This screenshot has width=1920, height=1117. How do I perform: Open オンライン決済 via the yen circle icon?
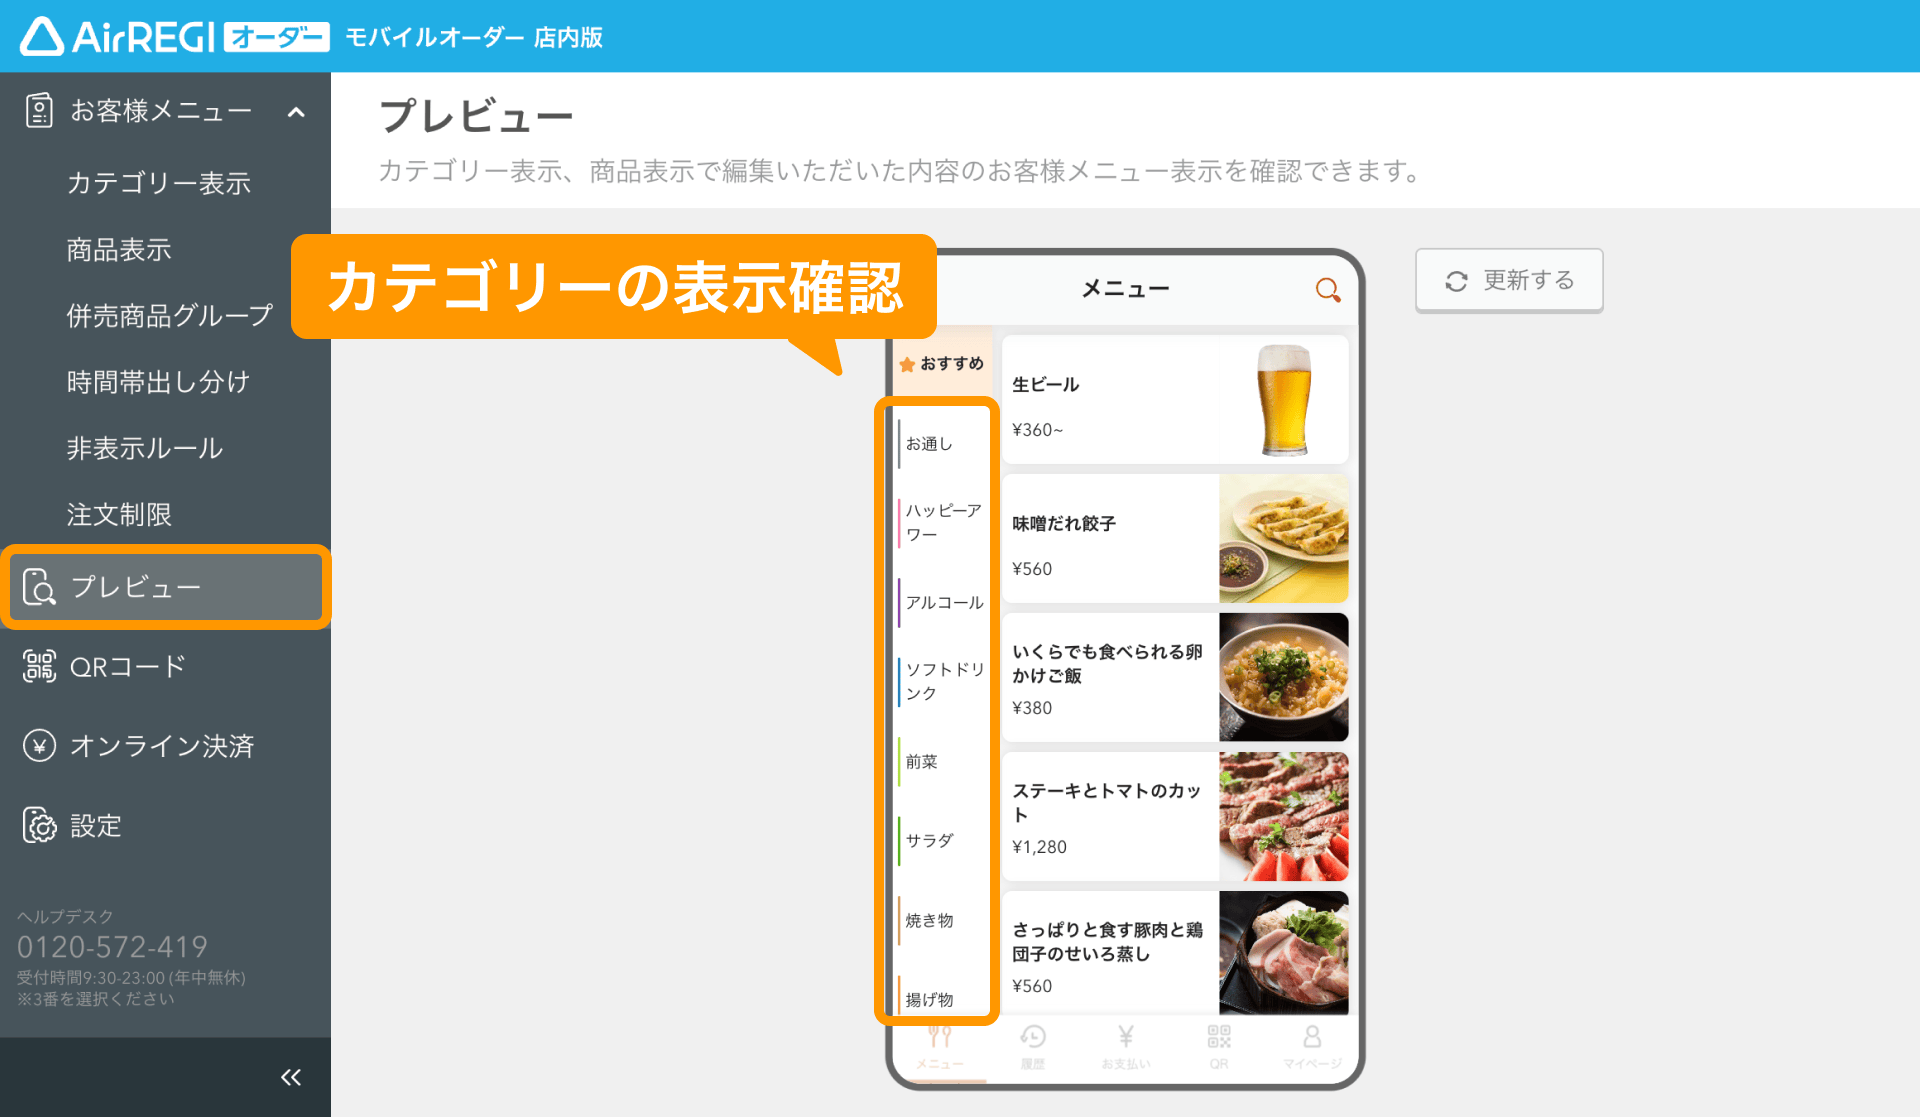click(x=38, y=746)
